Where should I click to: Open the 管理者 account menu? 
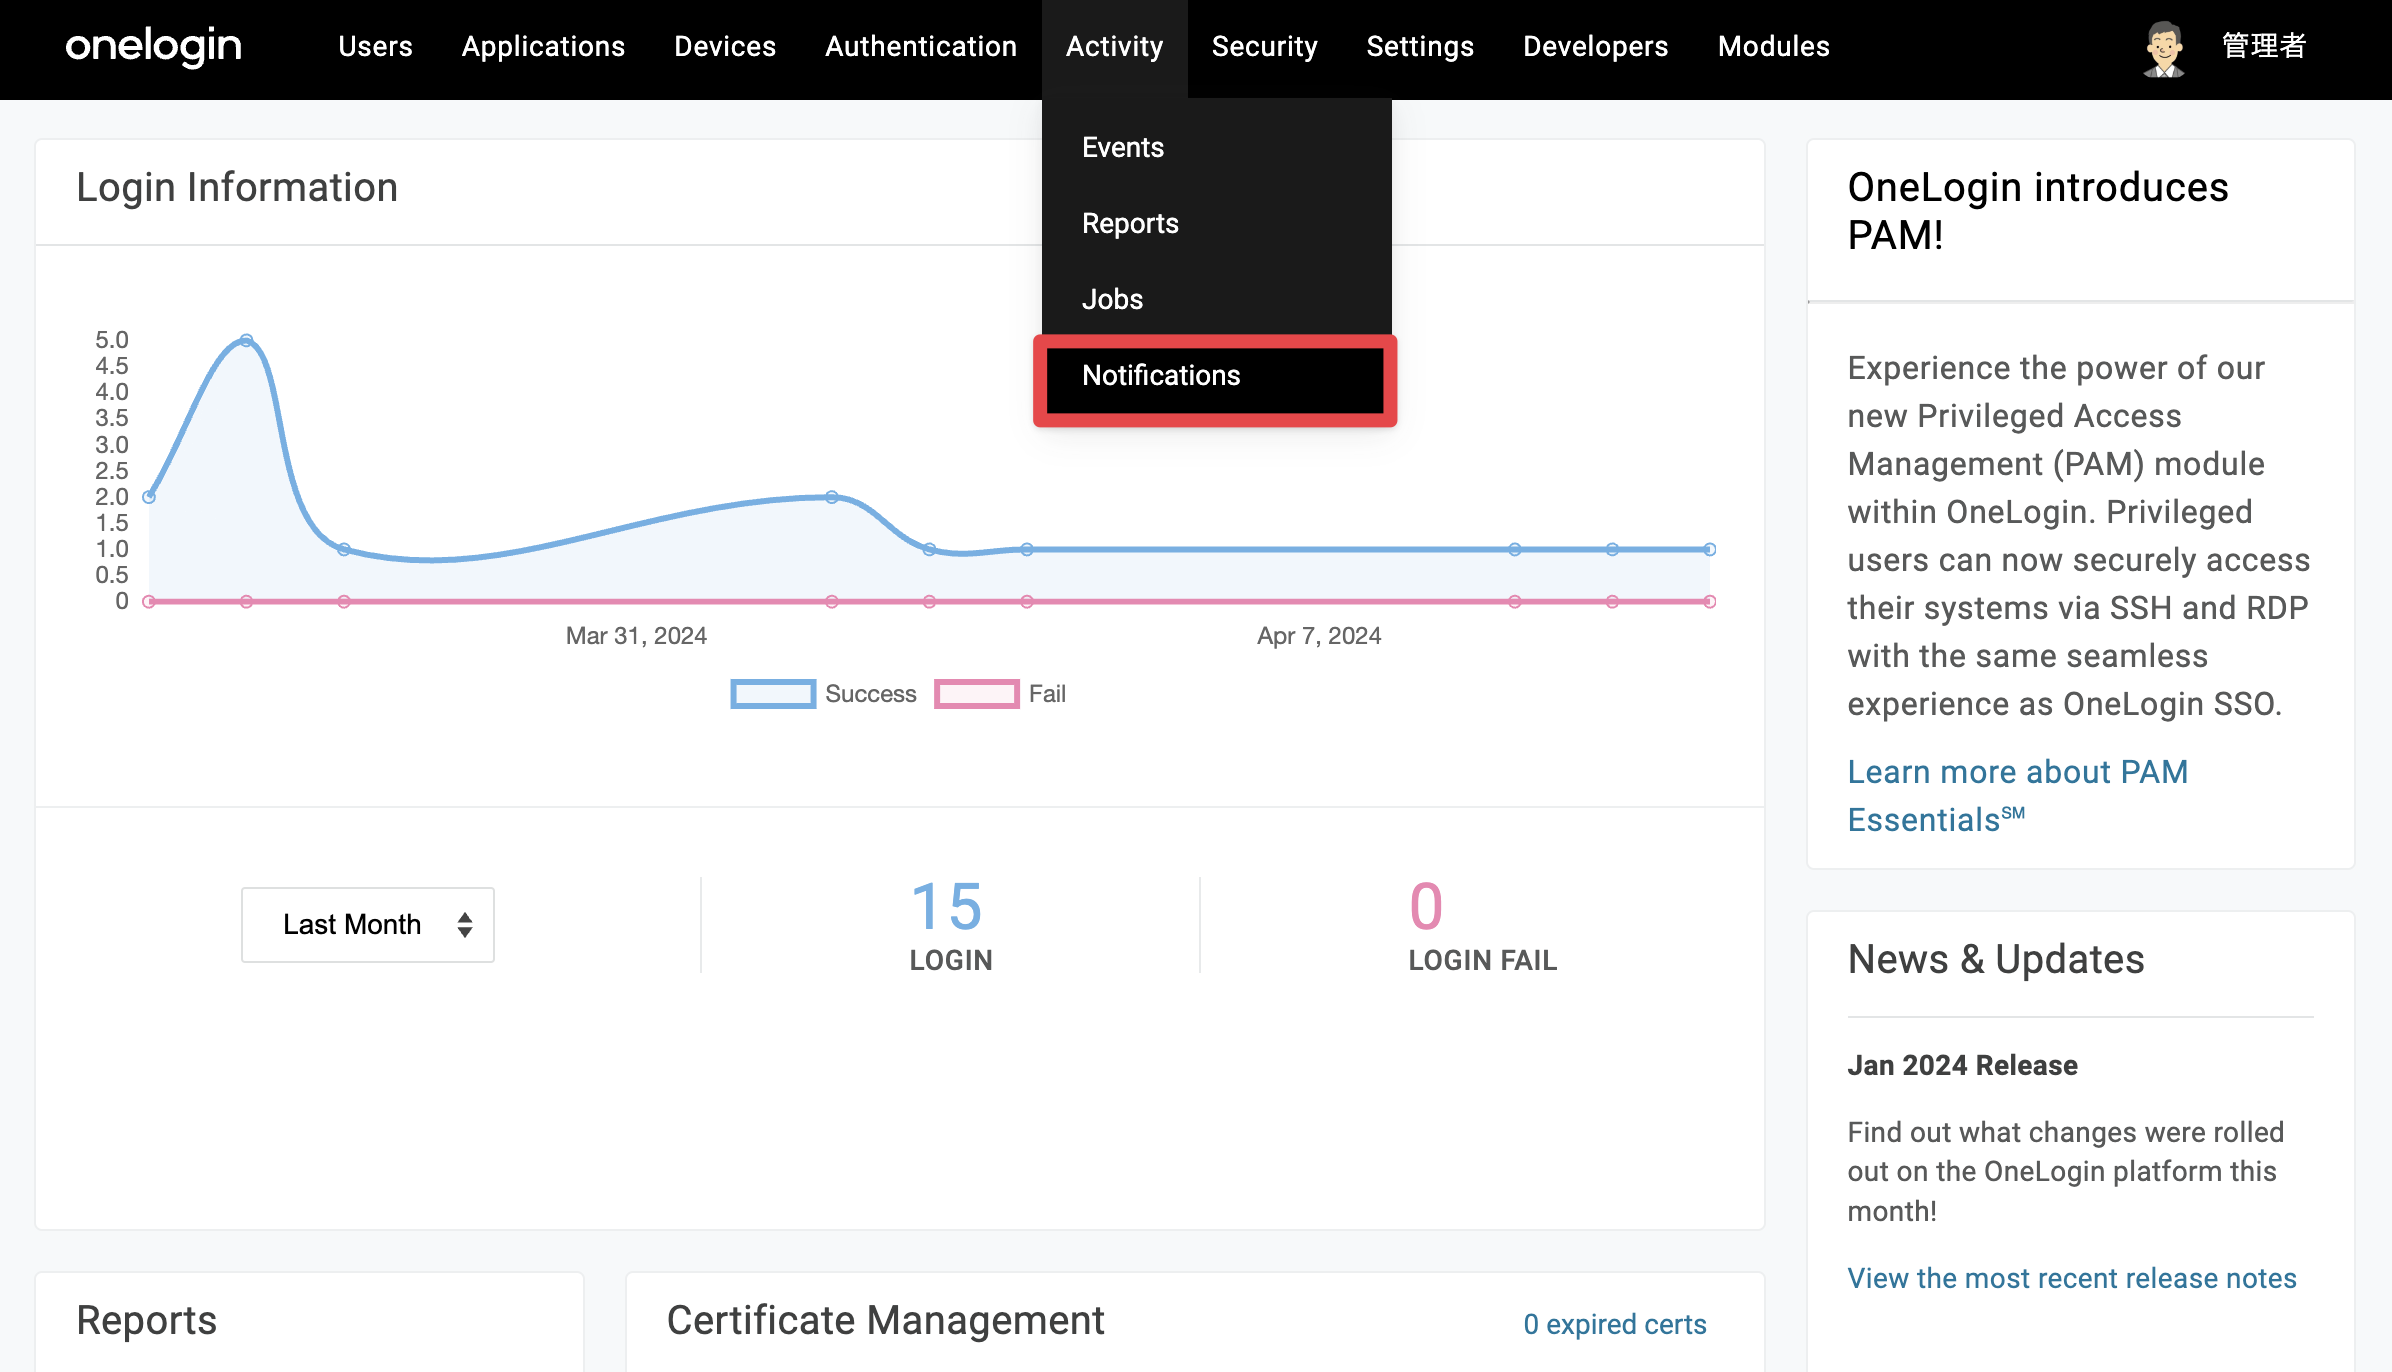click(2264, 47)
